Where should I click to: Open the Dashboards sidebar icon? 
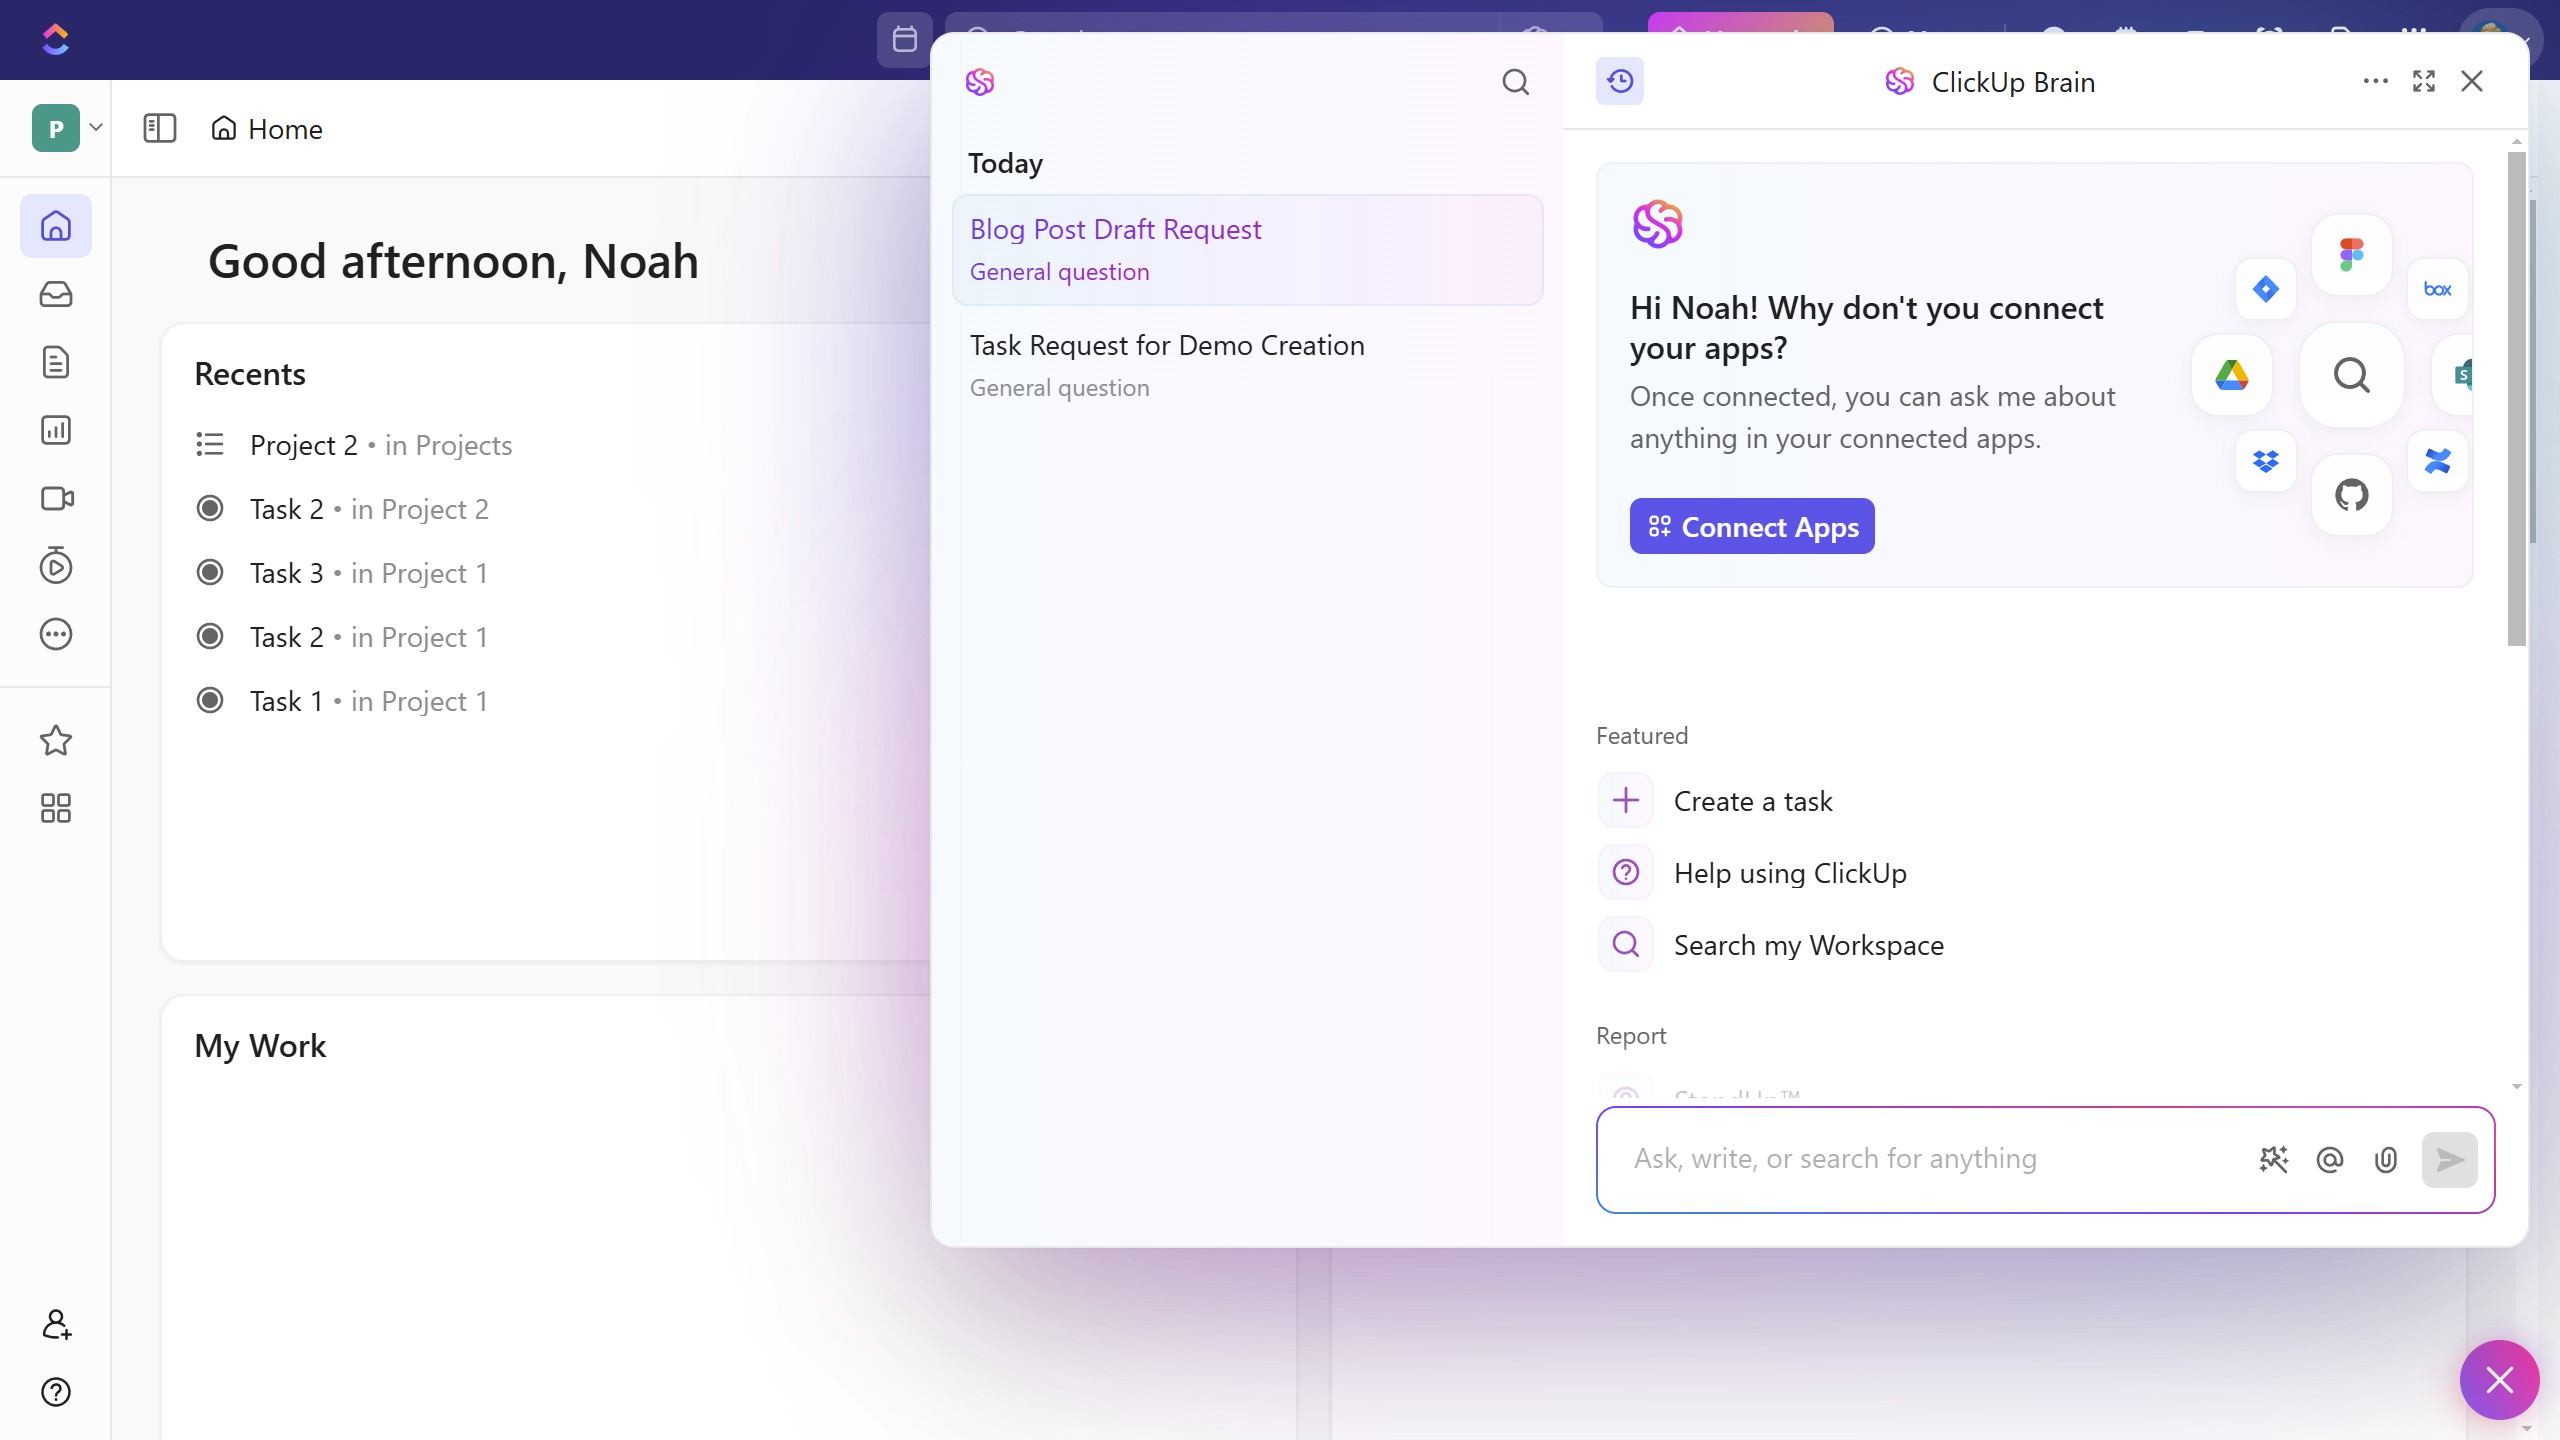pyautogui.click(x=56, y=430)
